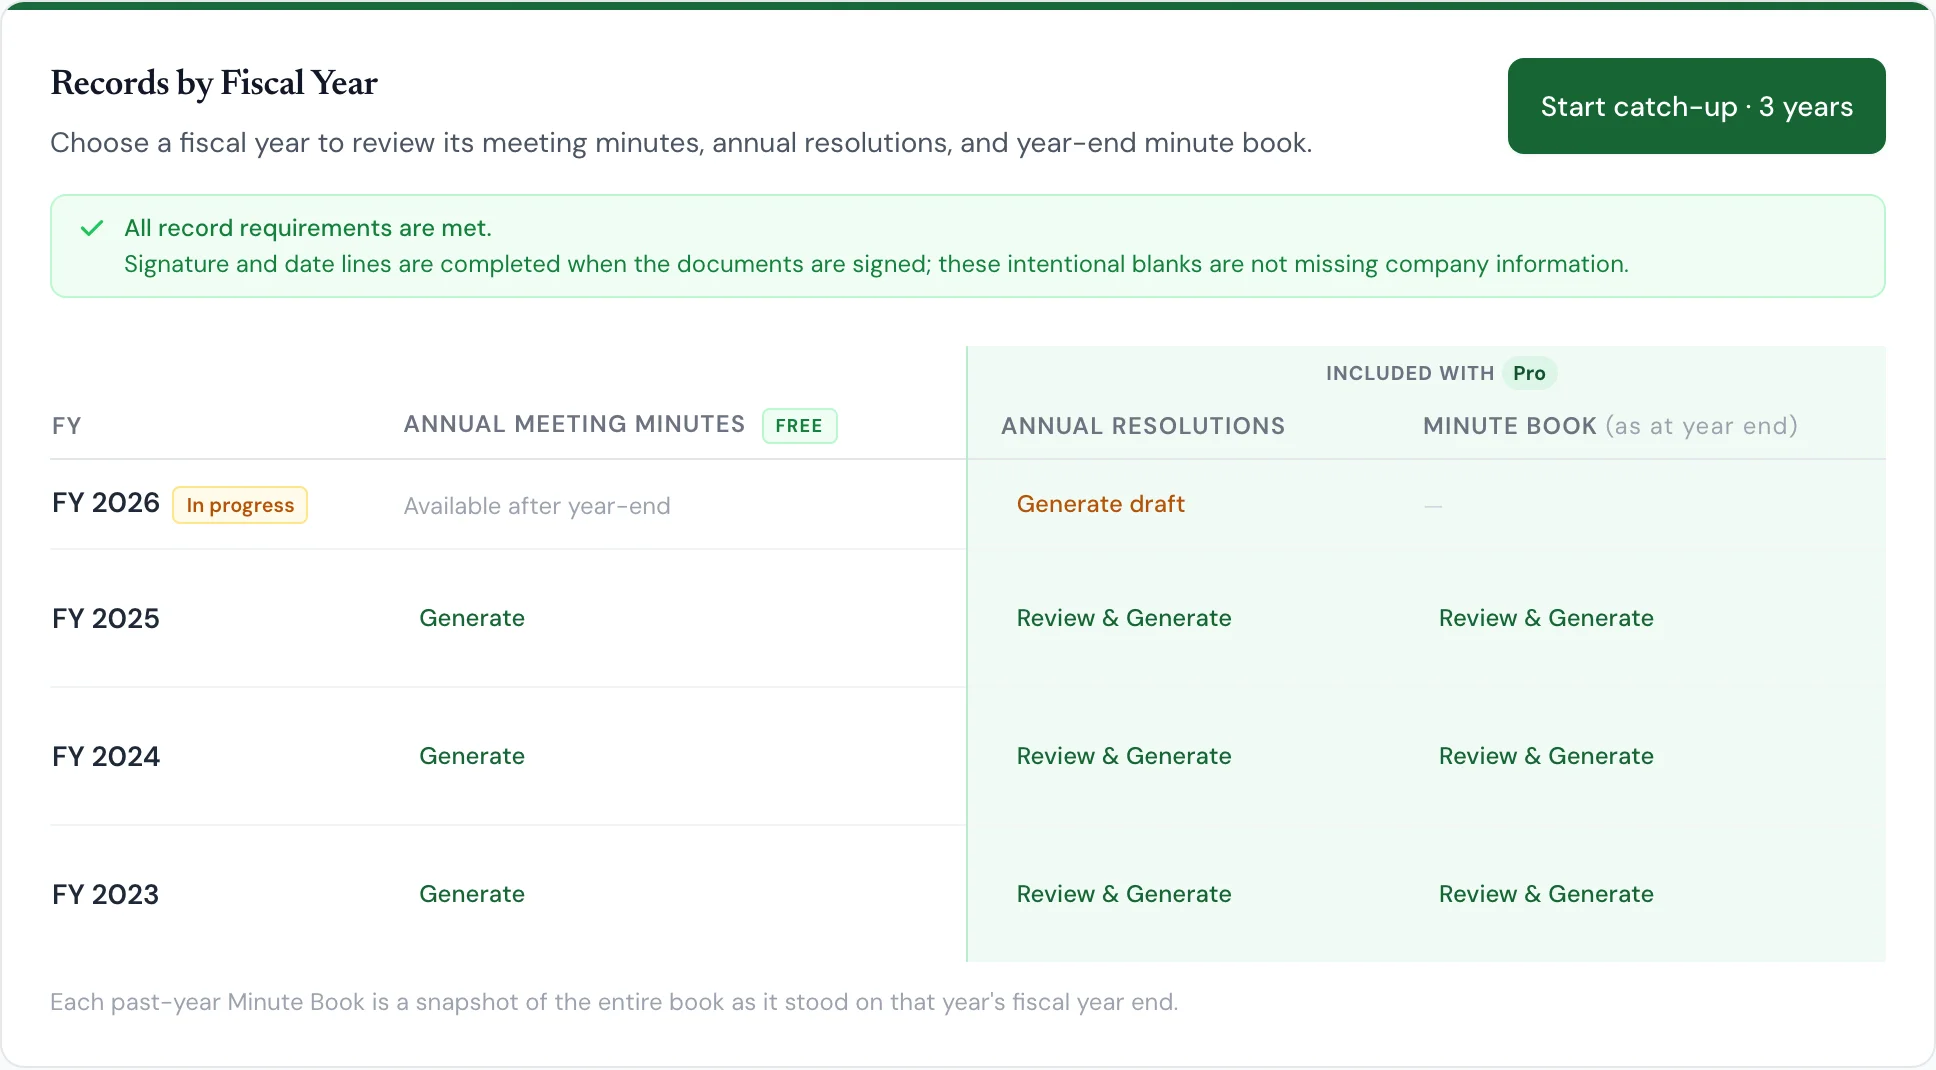Click the Records by Fiscal Year heading
Viewport: 1936px width, 1070px height.
pos(214,83)
